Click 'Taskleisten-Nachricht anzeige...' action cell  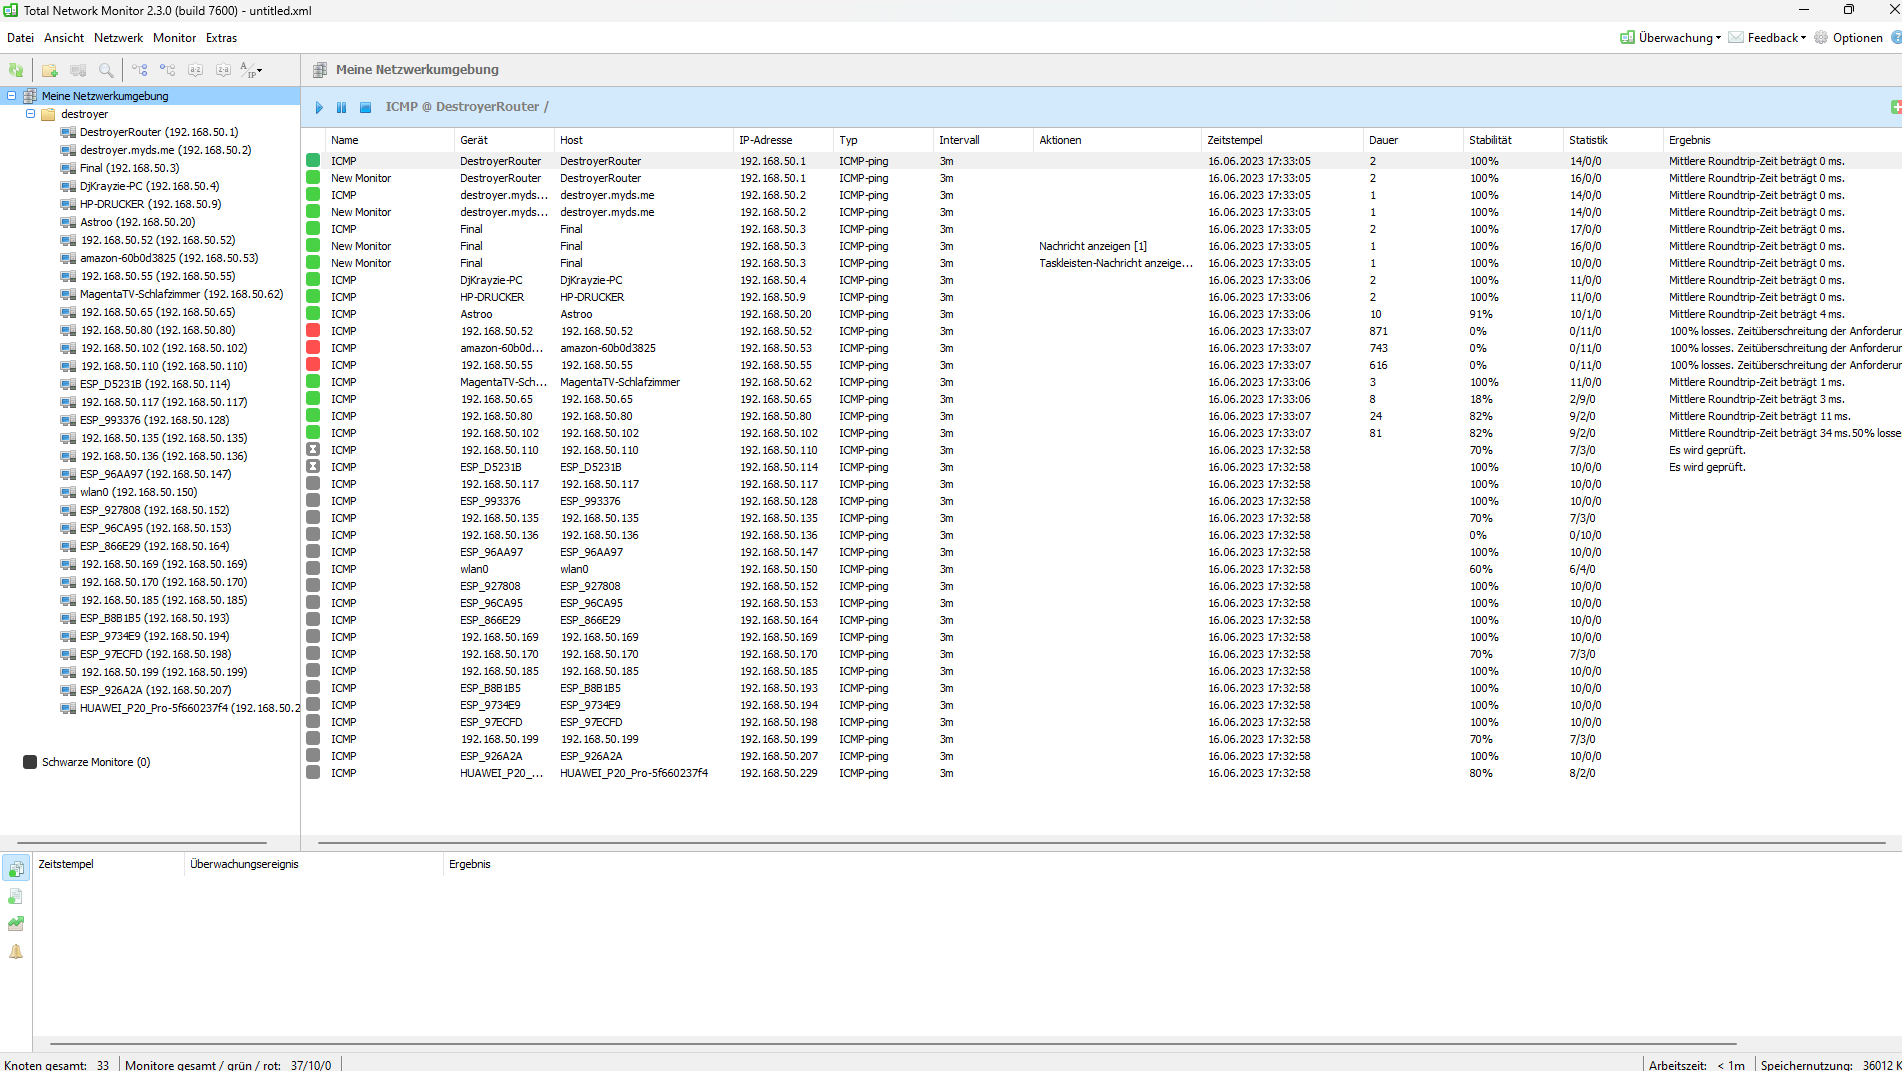click(1116, 263)
